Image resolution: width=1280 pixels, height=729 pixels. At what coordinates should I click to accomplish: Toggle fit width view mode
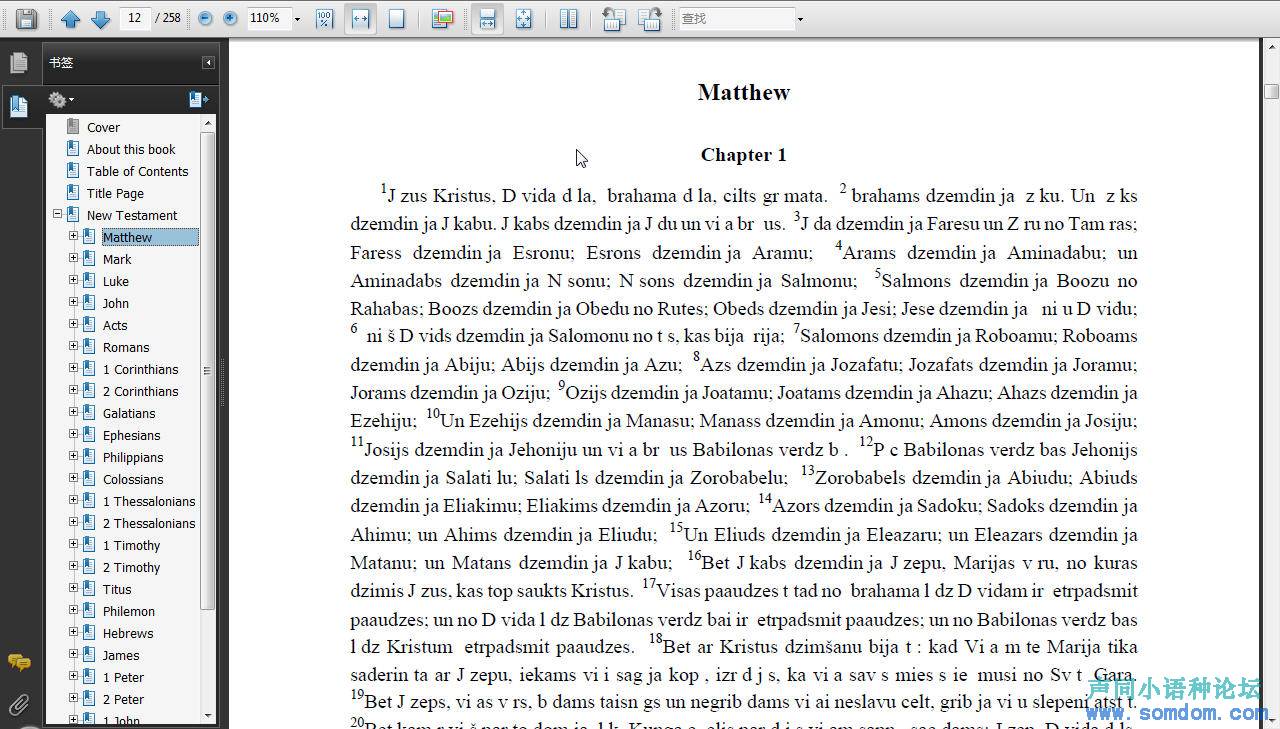point(360,18)
